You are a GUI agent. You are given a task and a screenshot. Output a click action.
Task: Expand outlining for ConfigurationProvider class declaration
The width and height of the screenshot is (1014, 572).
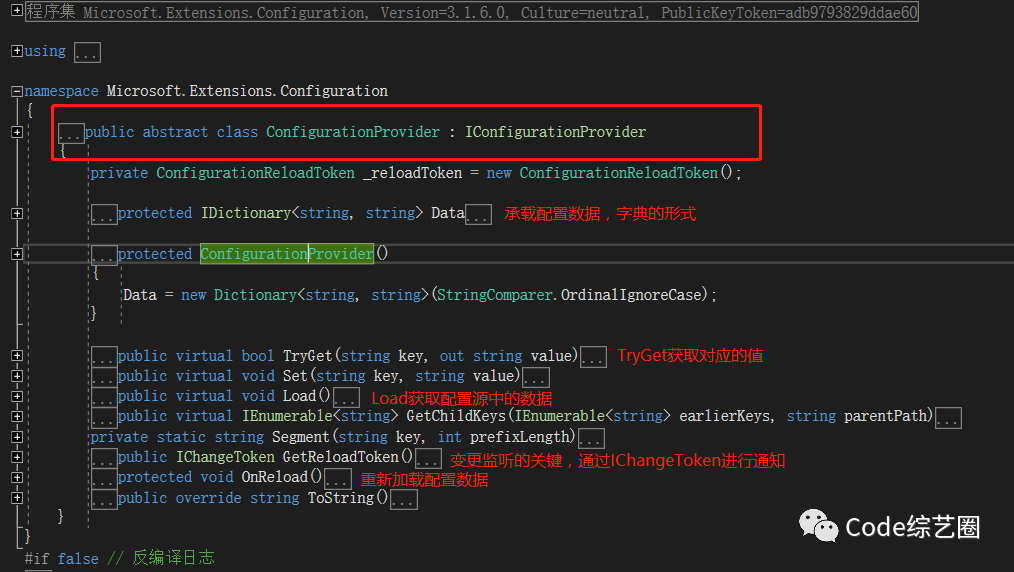(17, 132)
